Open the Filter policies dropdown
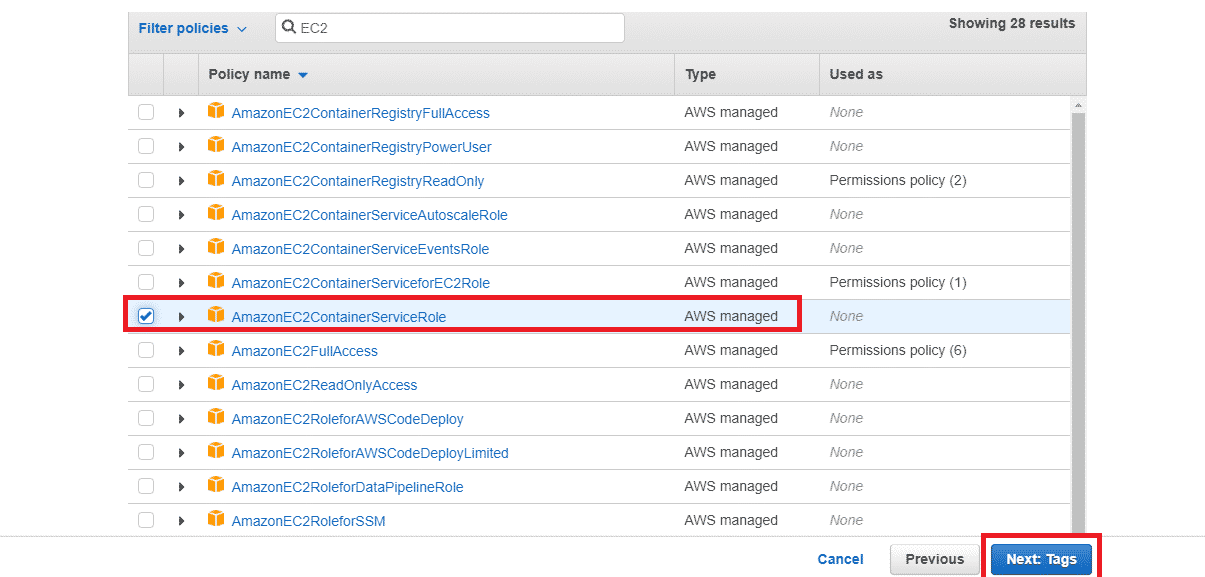This screenshot has height=577, width=1205. pos(192,28)
